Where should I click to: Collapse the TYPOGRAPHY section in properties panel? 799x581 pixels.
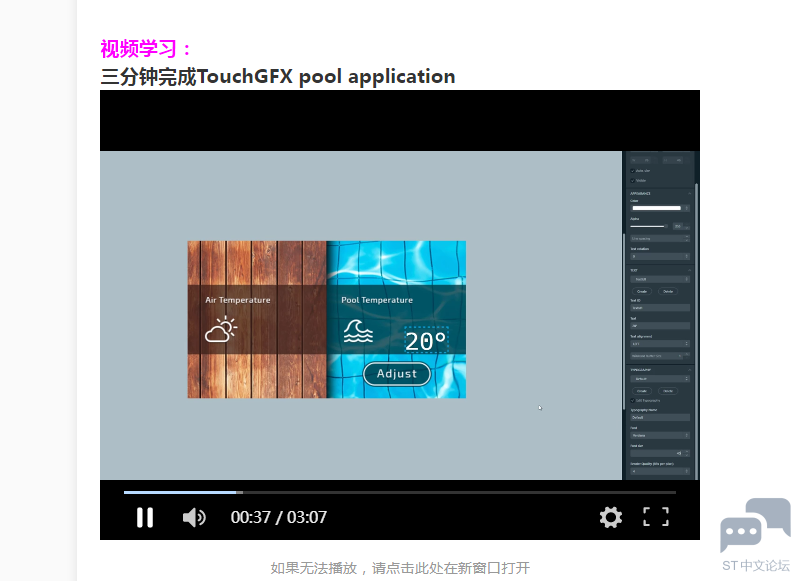coord(689,369)
